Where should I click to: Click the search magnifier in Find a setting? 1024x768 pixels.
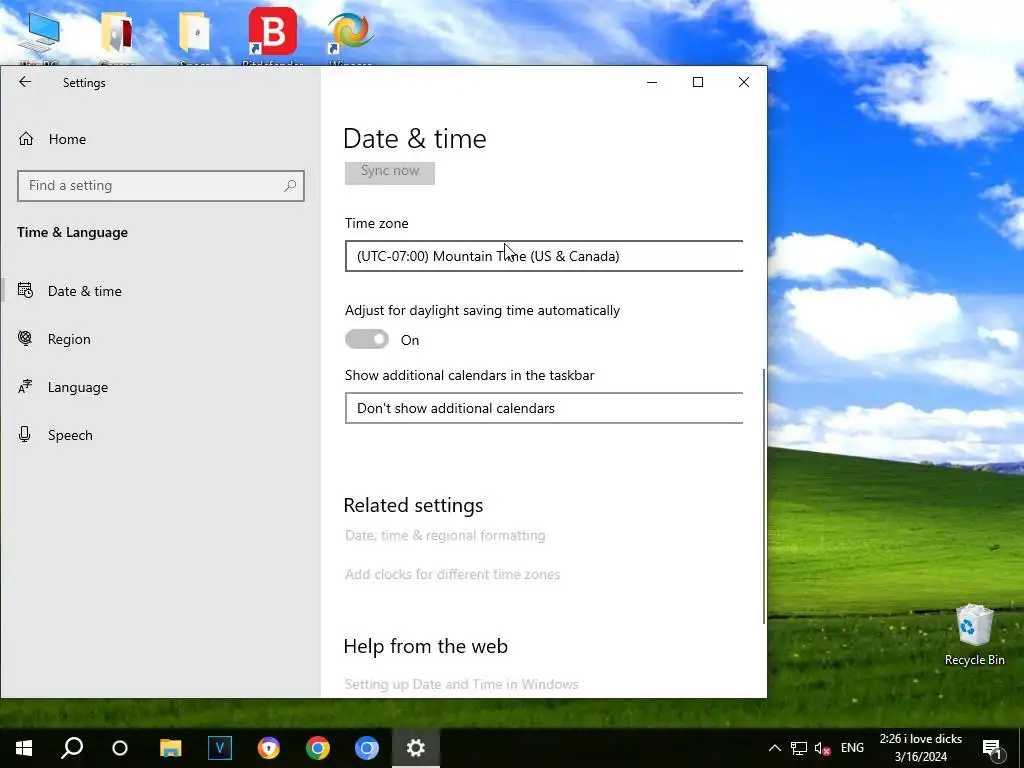(x=290, y=186)
